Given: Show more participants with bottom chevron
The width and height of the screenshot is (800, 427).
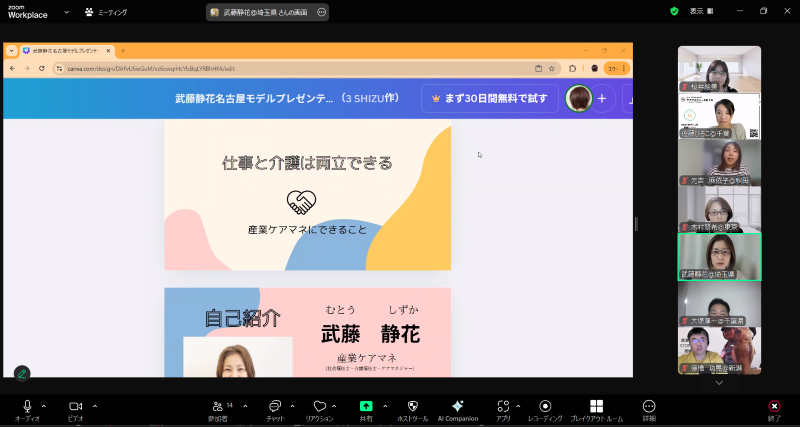Looking at the screenshot, I should [x=719, y=383].
